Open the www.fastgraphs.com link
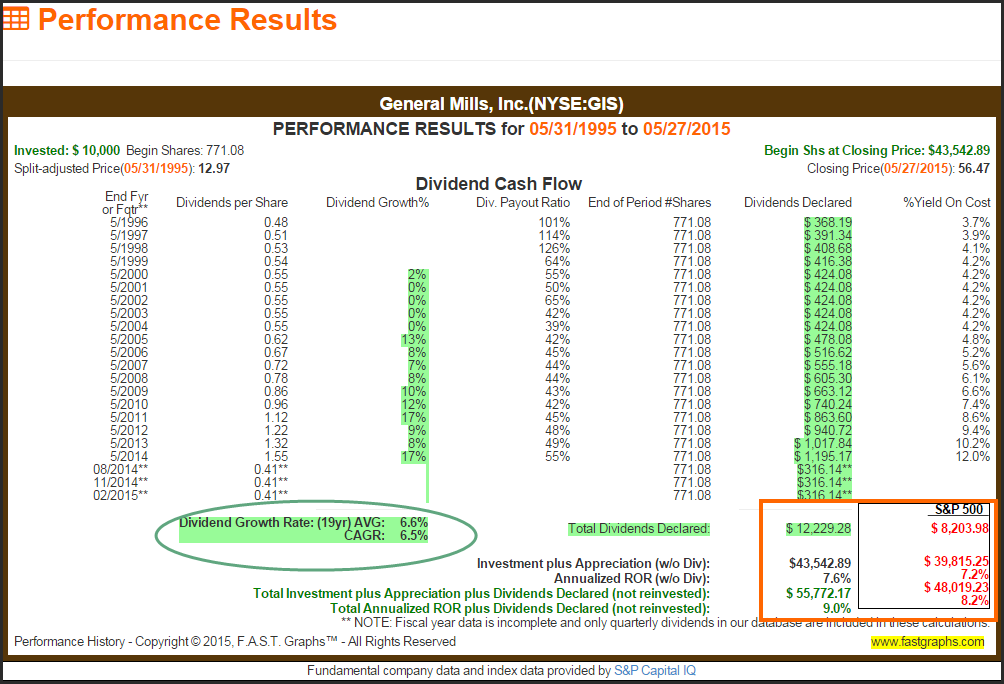 click(927, 641)
